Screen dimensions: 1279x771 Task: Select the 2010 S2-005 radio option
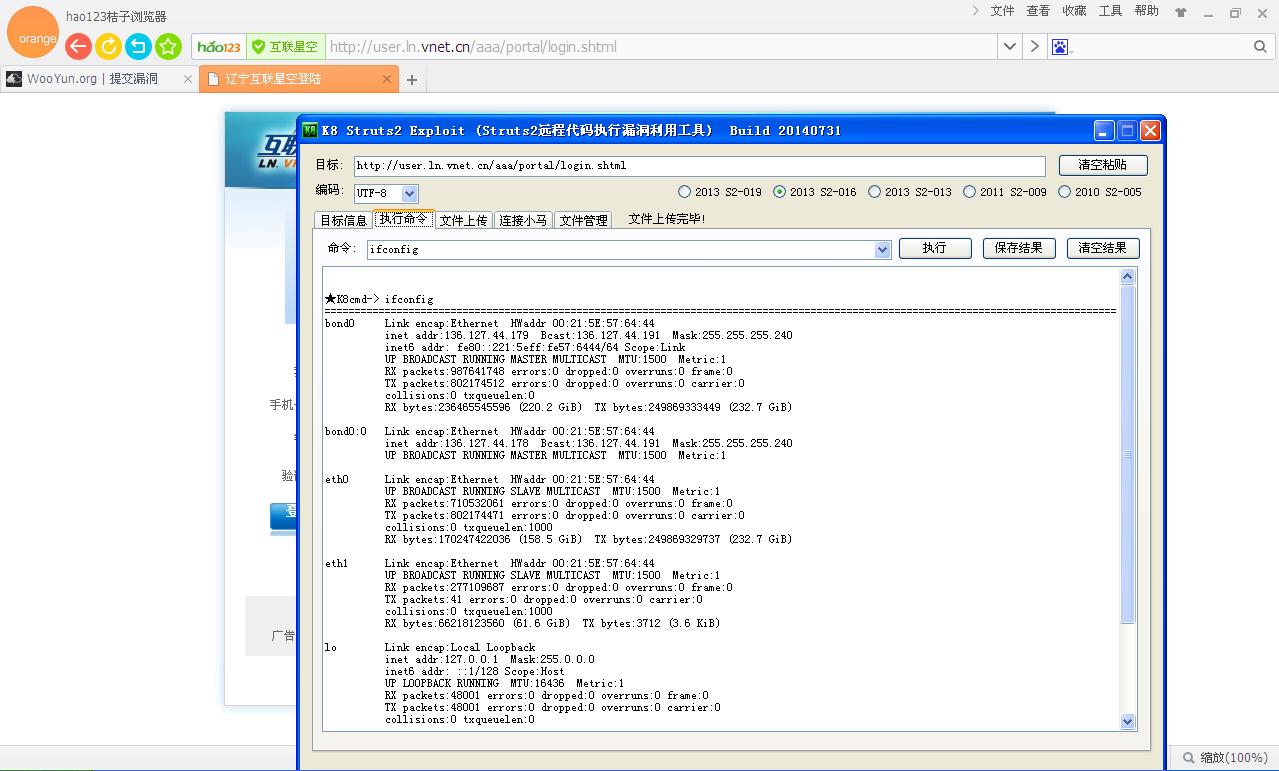click(1099, 192)
